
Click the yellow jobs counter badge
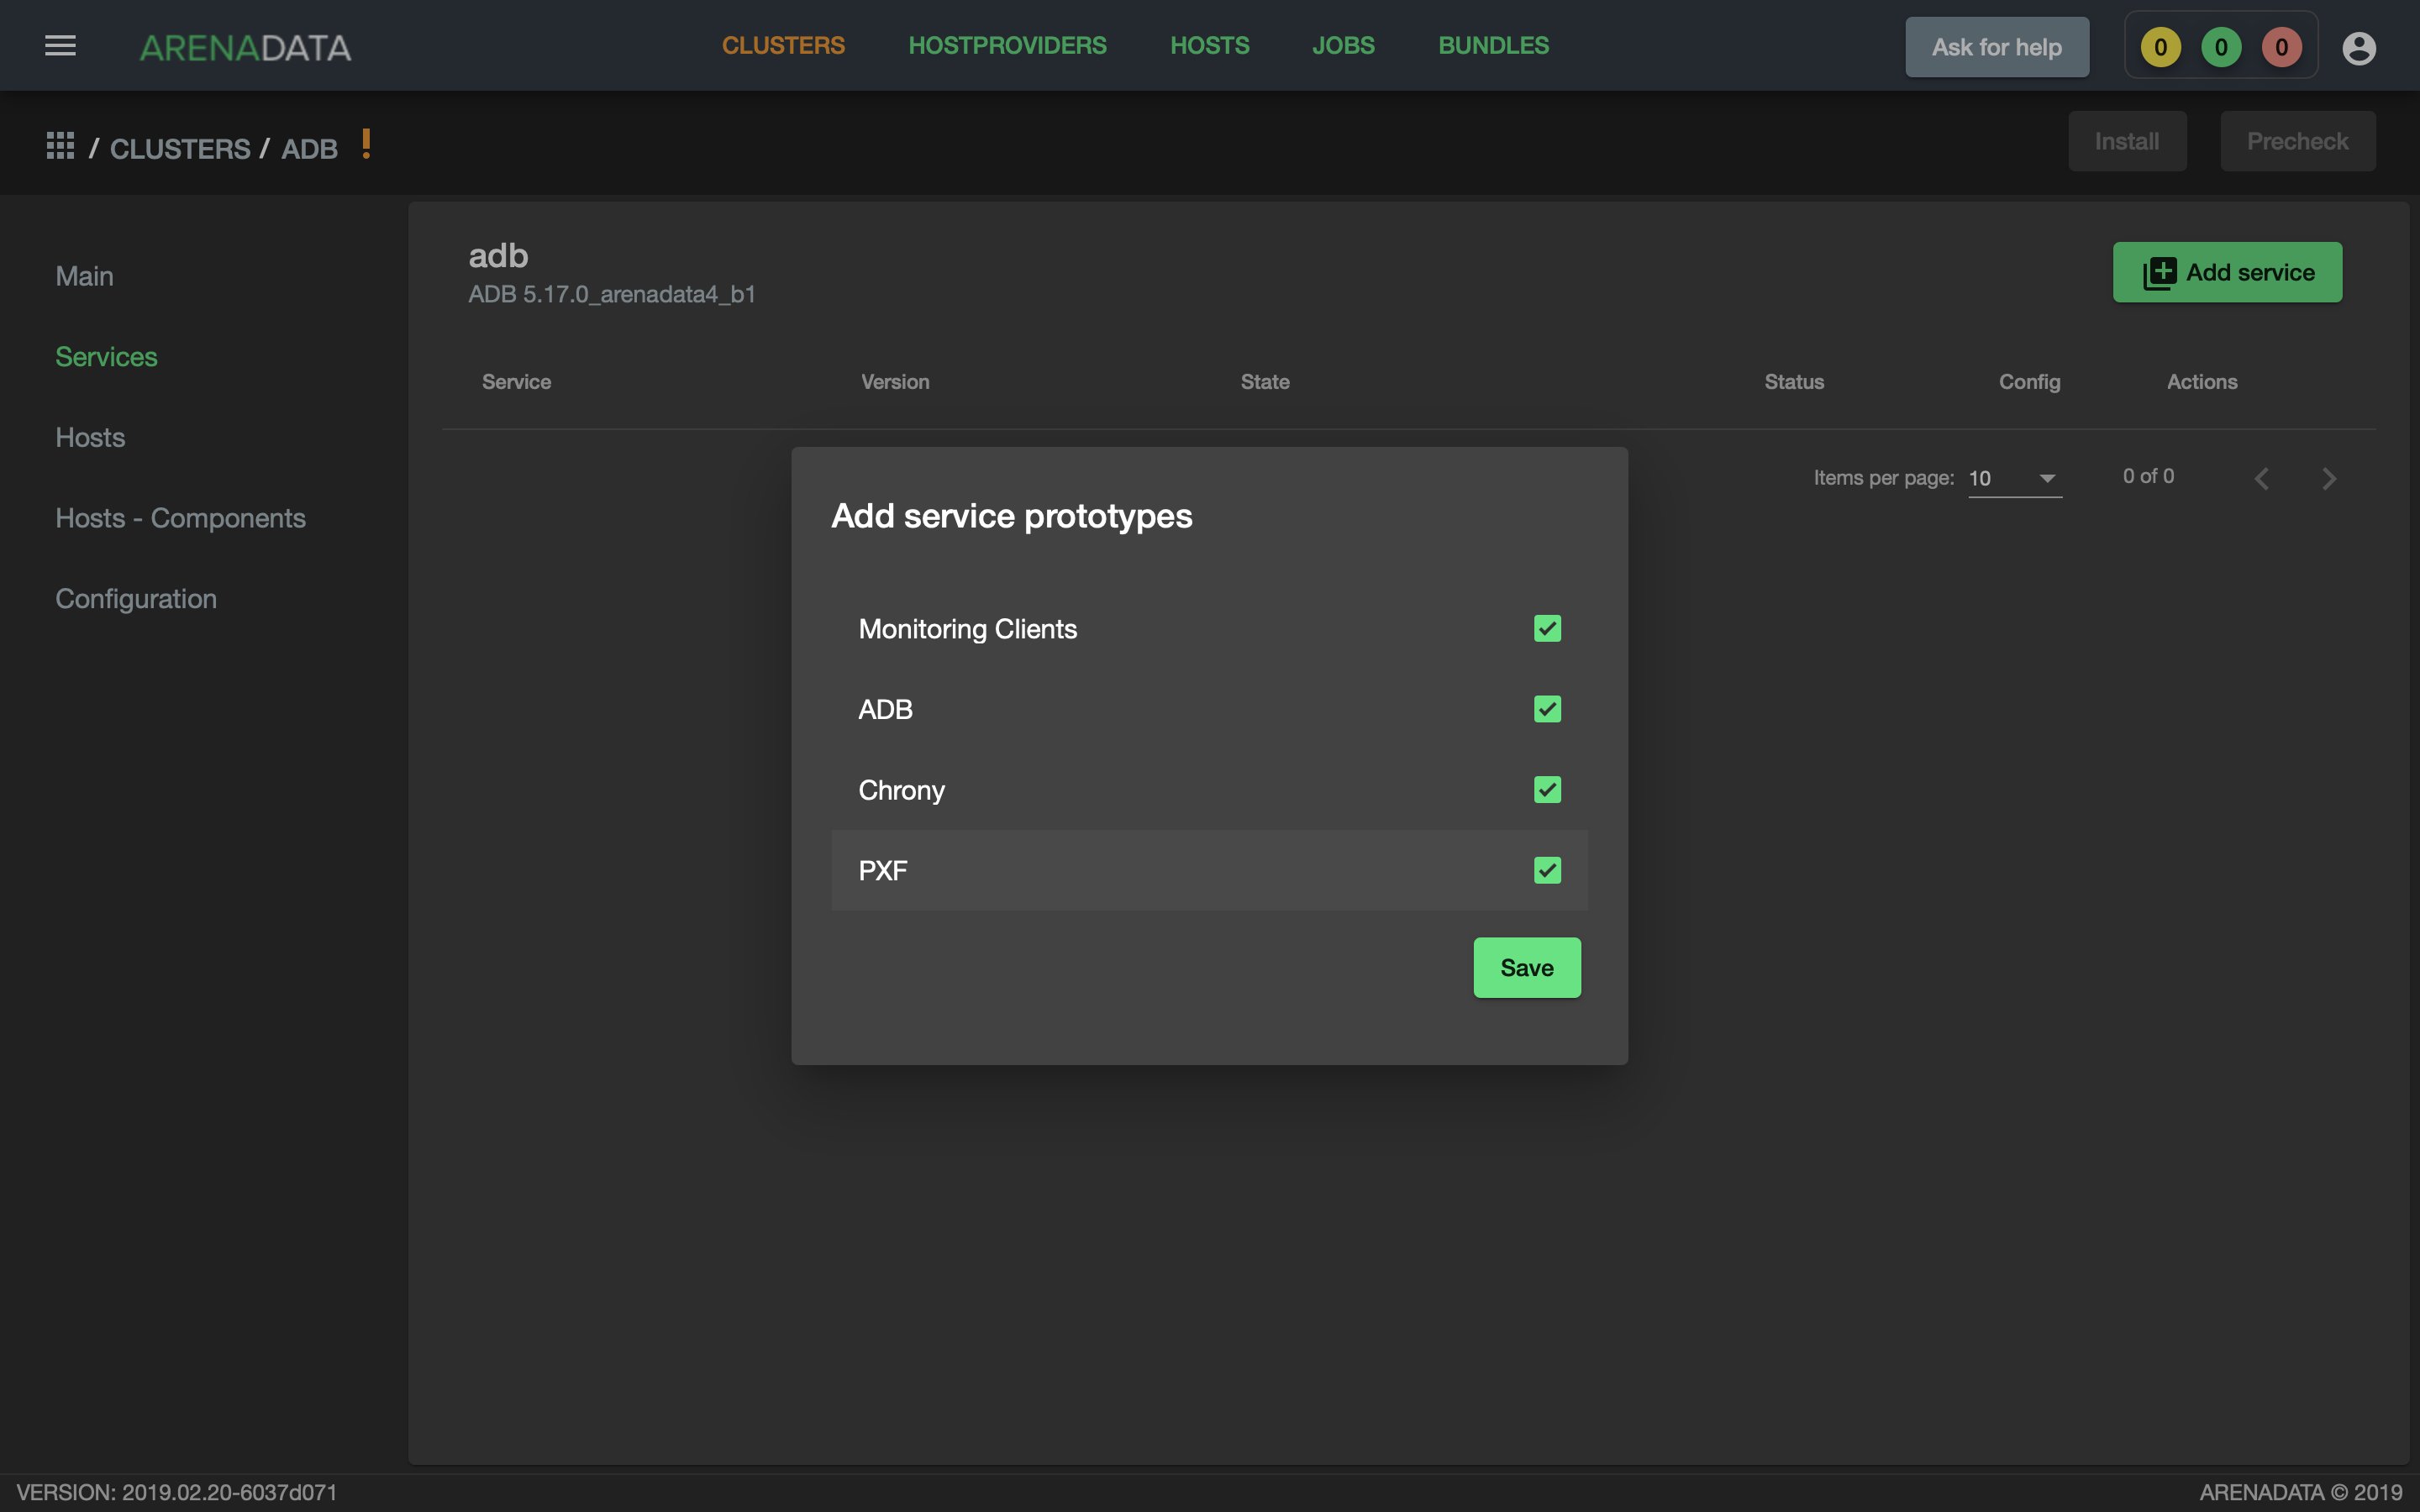tap(2160, 47)
